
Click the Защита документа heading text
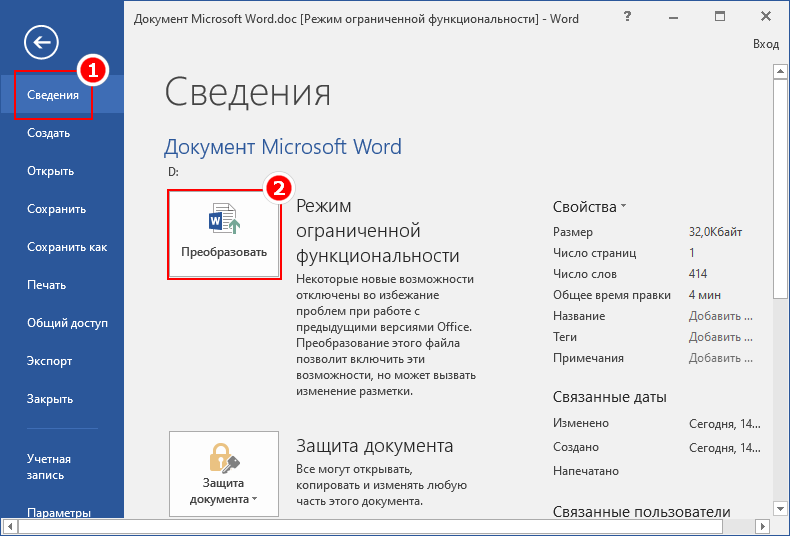click(x=374, y=446)
